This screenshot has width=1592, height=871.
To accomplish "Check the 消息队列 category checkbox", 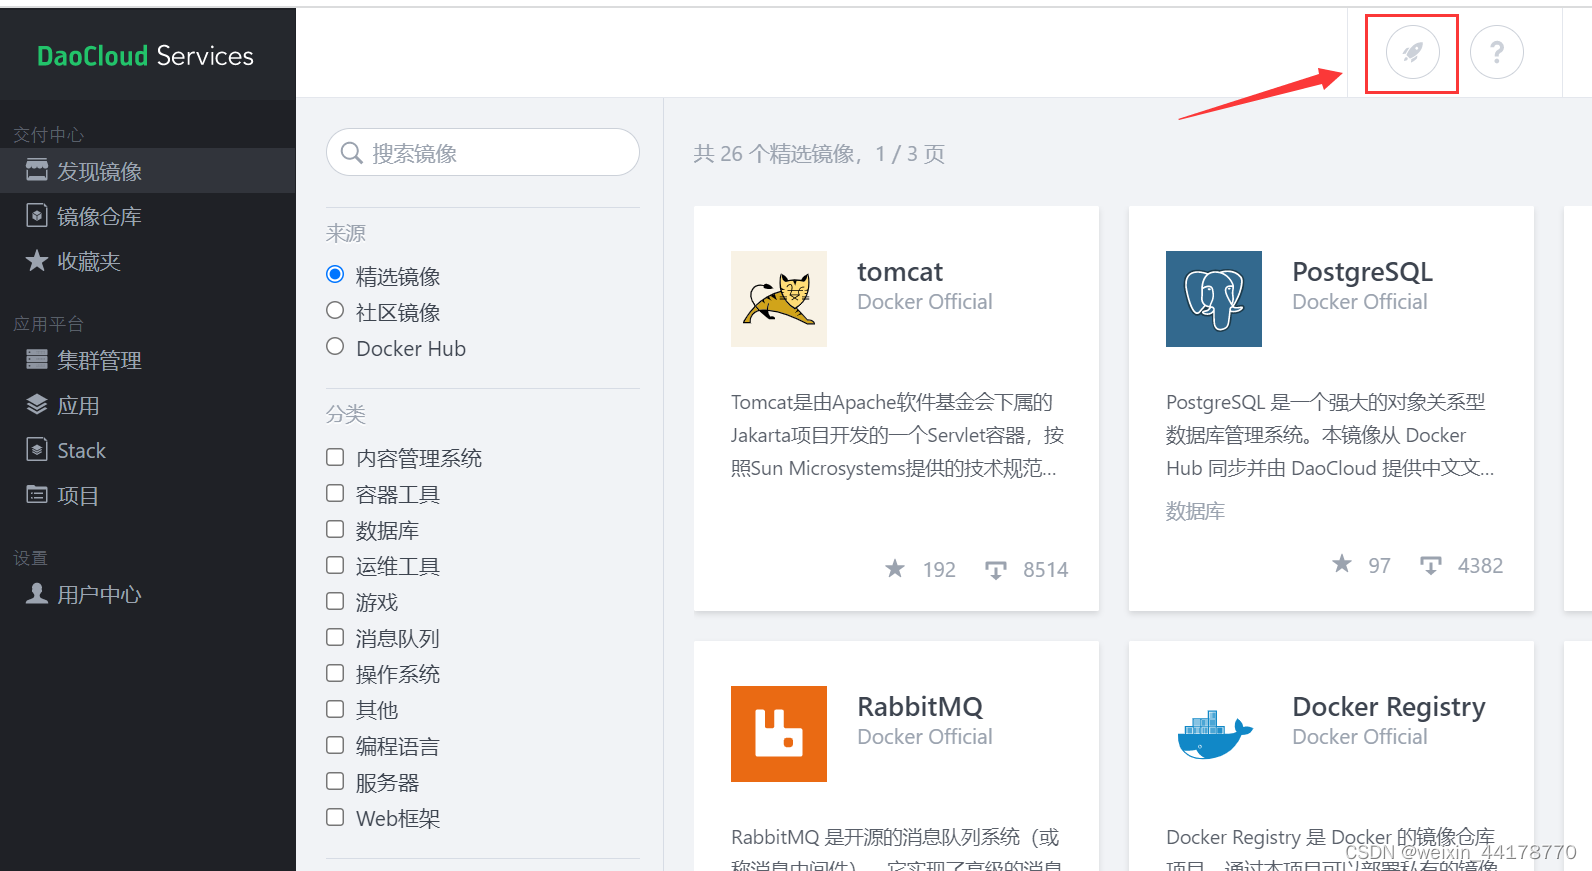I will 335,637.
